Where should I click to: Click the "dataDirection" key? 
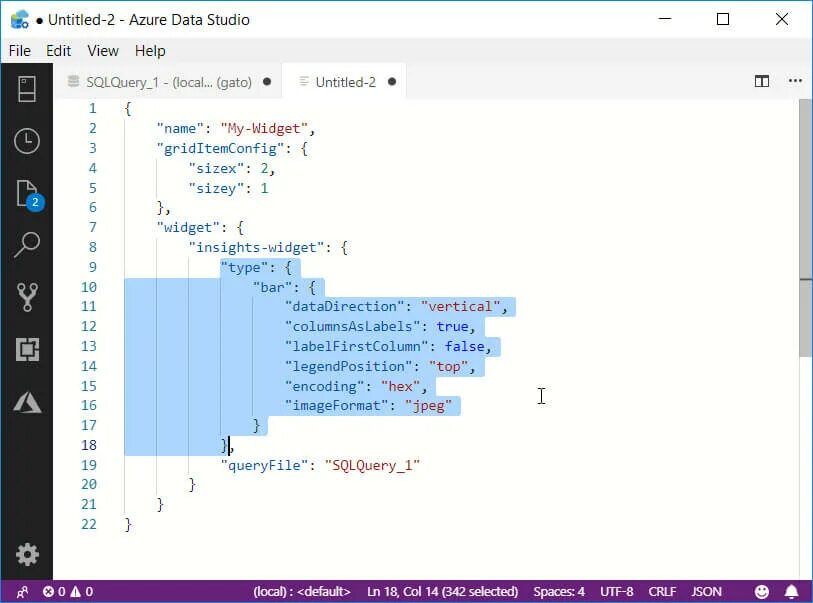point(345,306)
